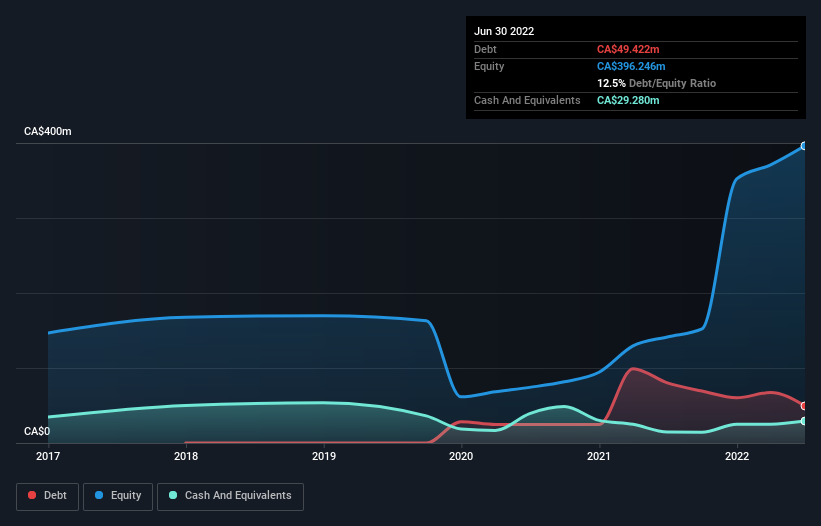Click the 2019 x-axis label
The width and height of the screenshot is (821, 526).
pos(324,456)
